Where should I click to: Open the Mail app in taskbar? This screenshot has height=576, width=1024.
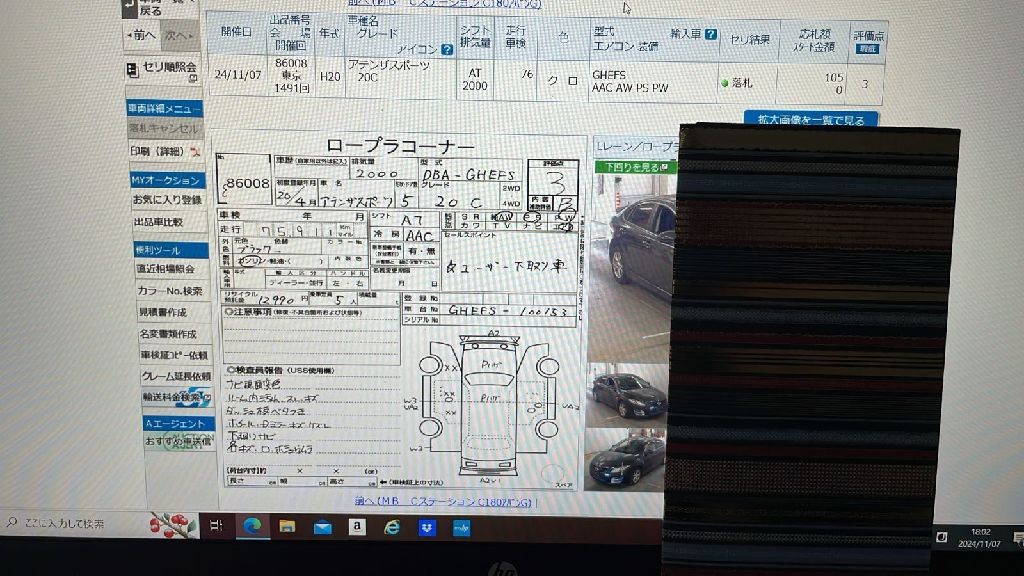(x=322, y=527)
